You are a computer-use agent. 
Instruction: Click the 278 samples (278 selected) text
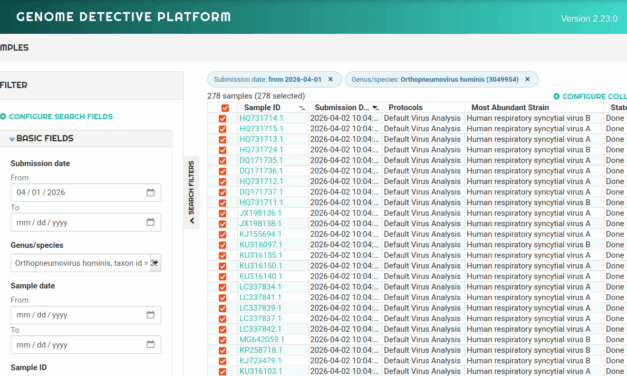pos(256,96)
